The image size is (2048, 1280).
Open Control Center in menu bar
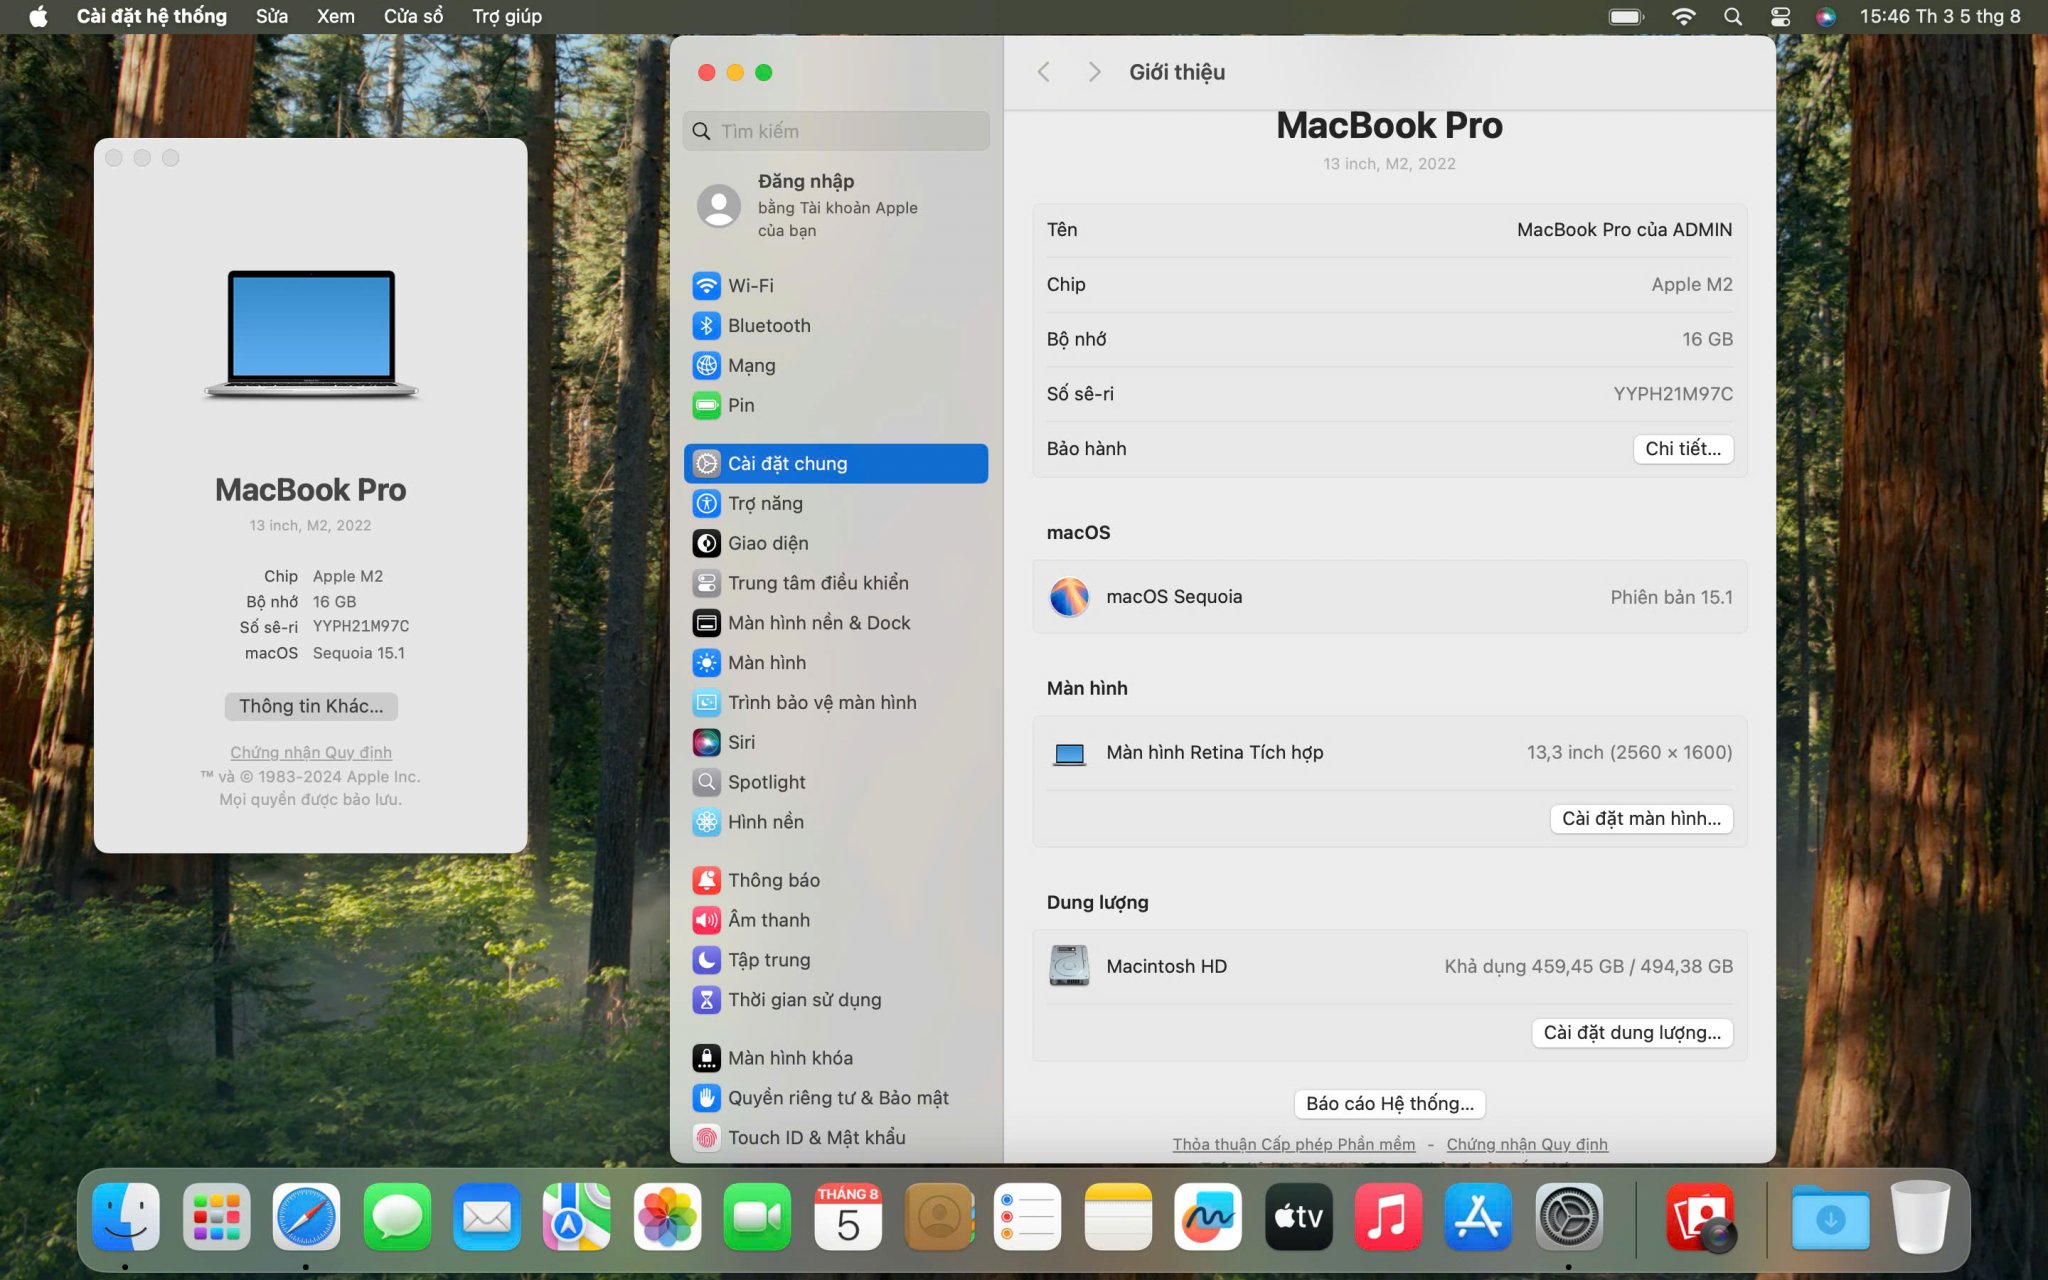coord(1780,16)
